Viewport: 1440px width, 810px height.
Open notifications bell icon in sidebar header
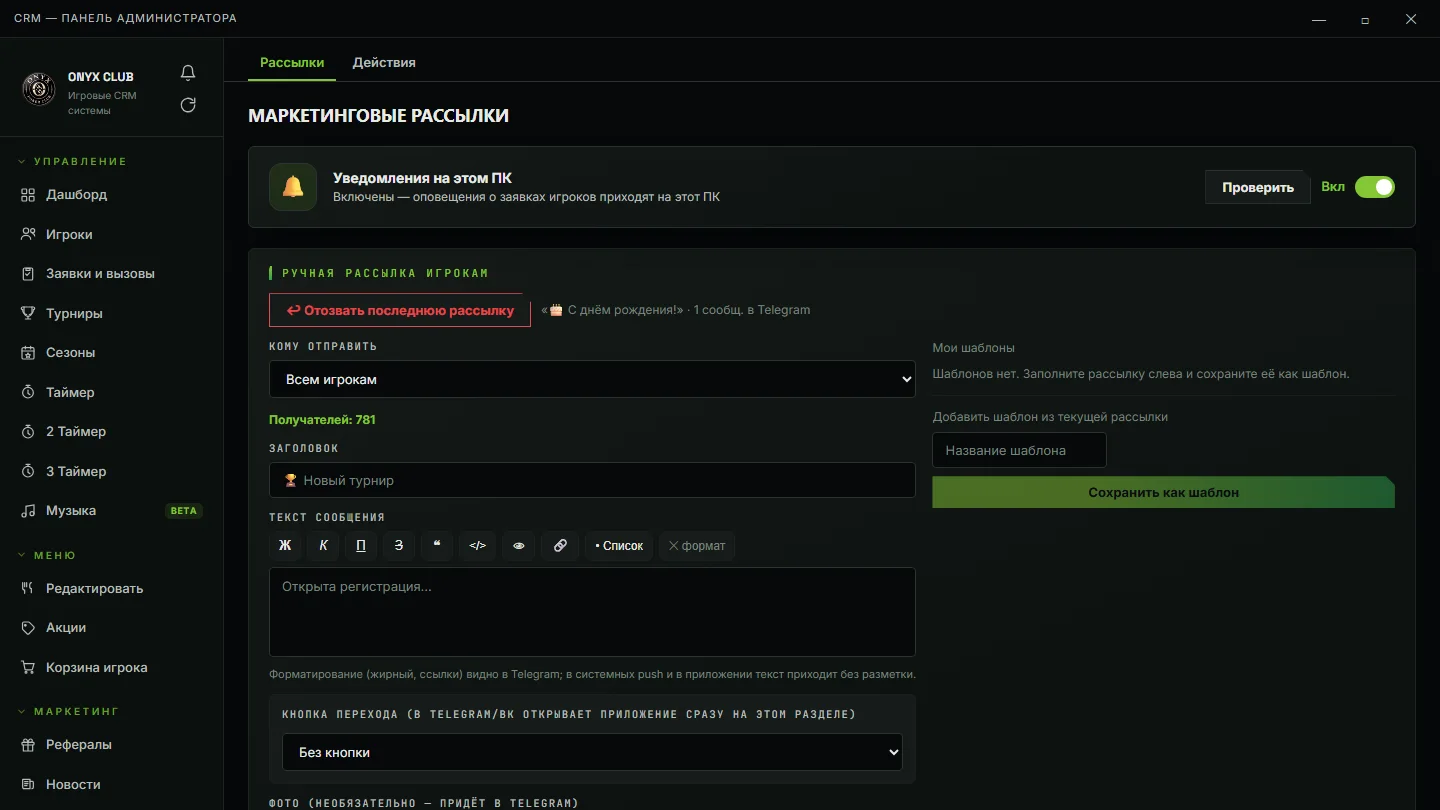click(188, 73)
